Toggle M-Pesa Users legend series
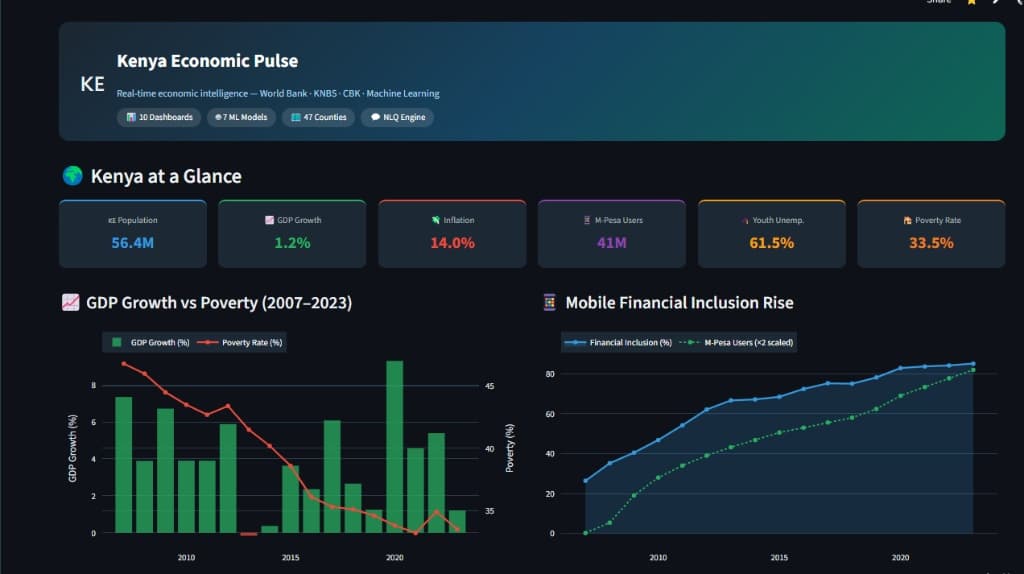The height and width of the screenshot is (574, 1024). [x=736, y=342]
